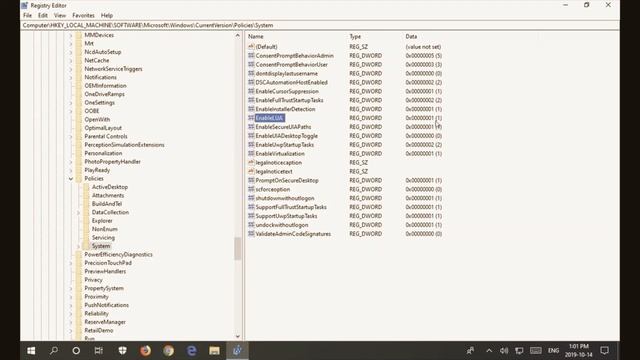Click the ConsentPromptBehaviorAdmin value icon
Viewport: 640px width, 360px height.
251,56
